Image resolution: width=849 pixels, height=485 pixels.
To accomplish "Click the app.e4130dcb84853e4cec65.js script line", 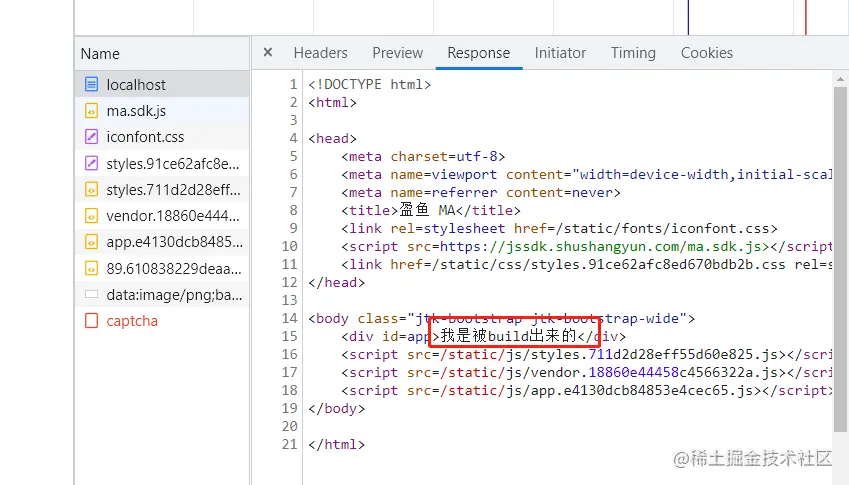I will point(586,390).
